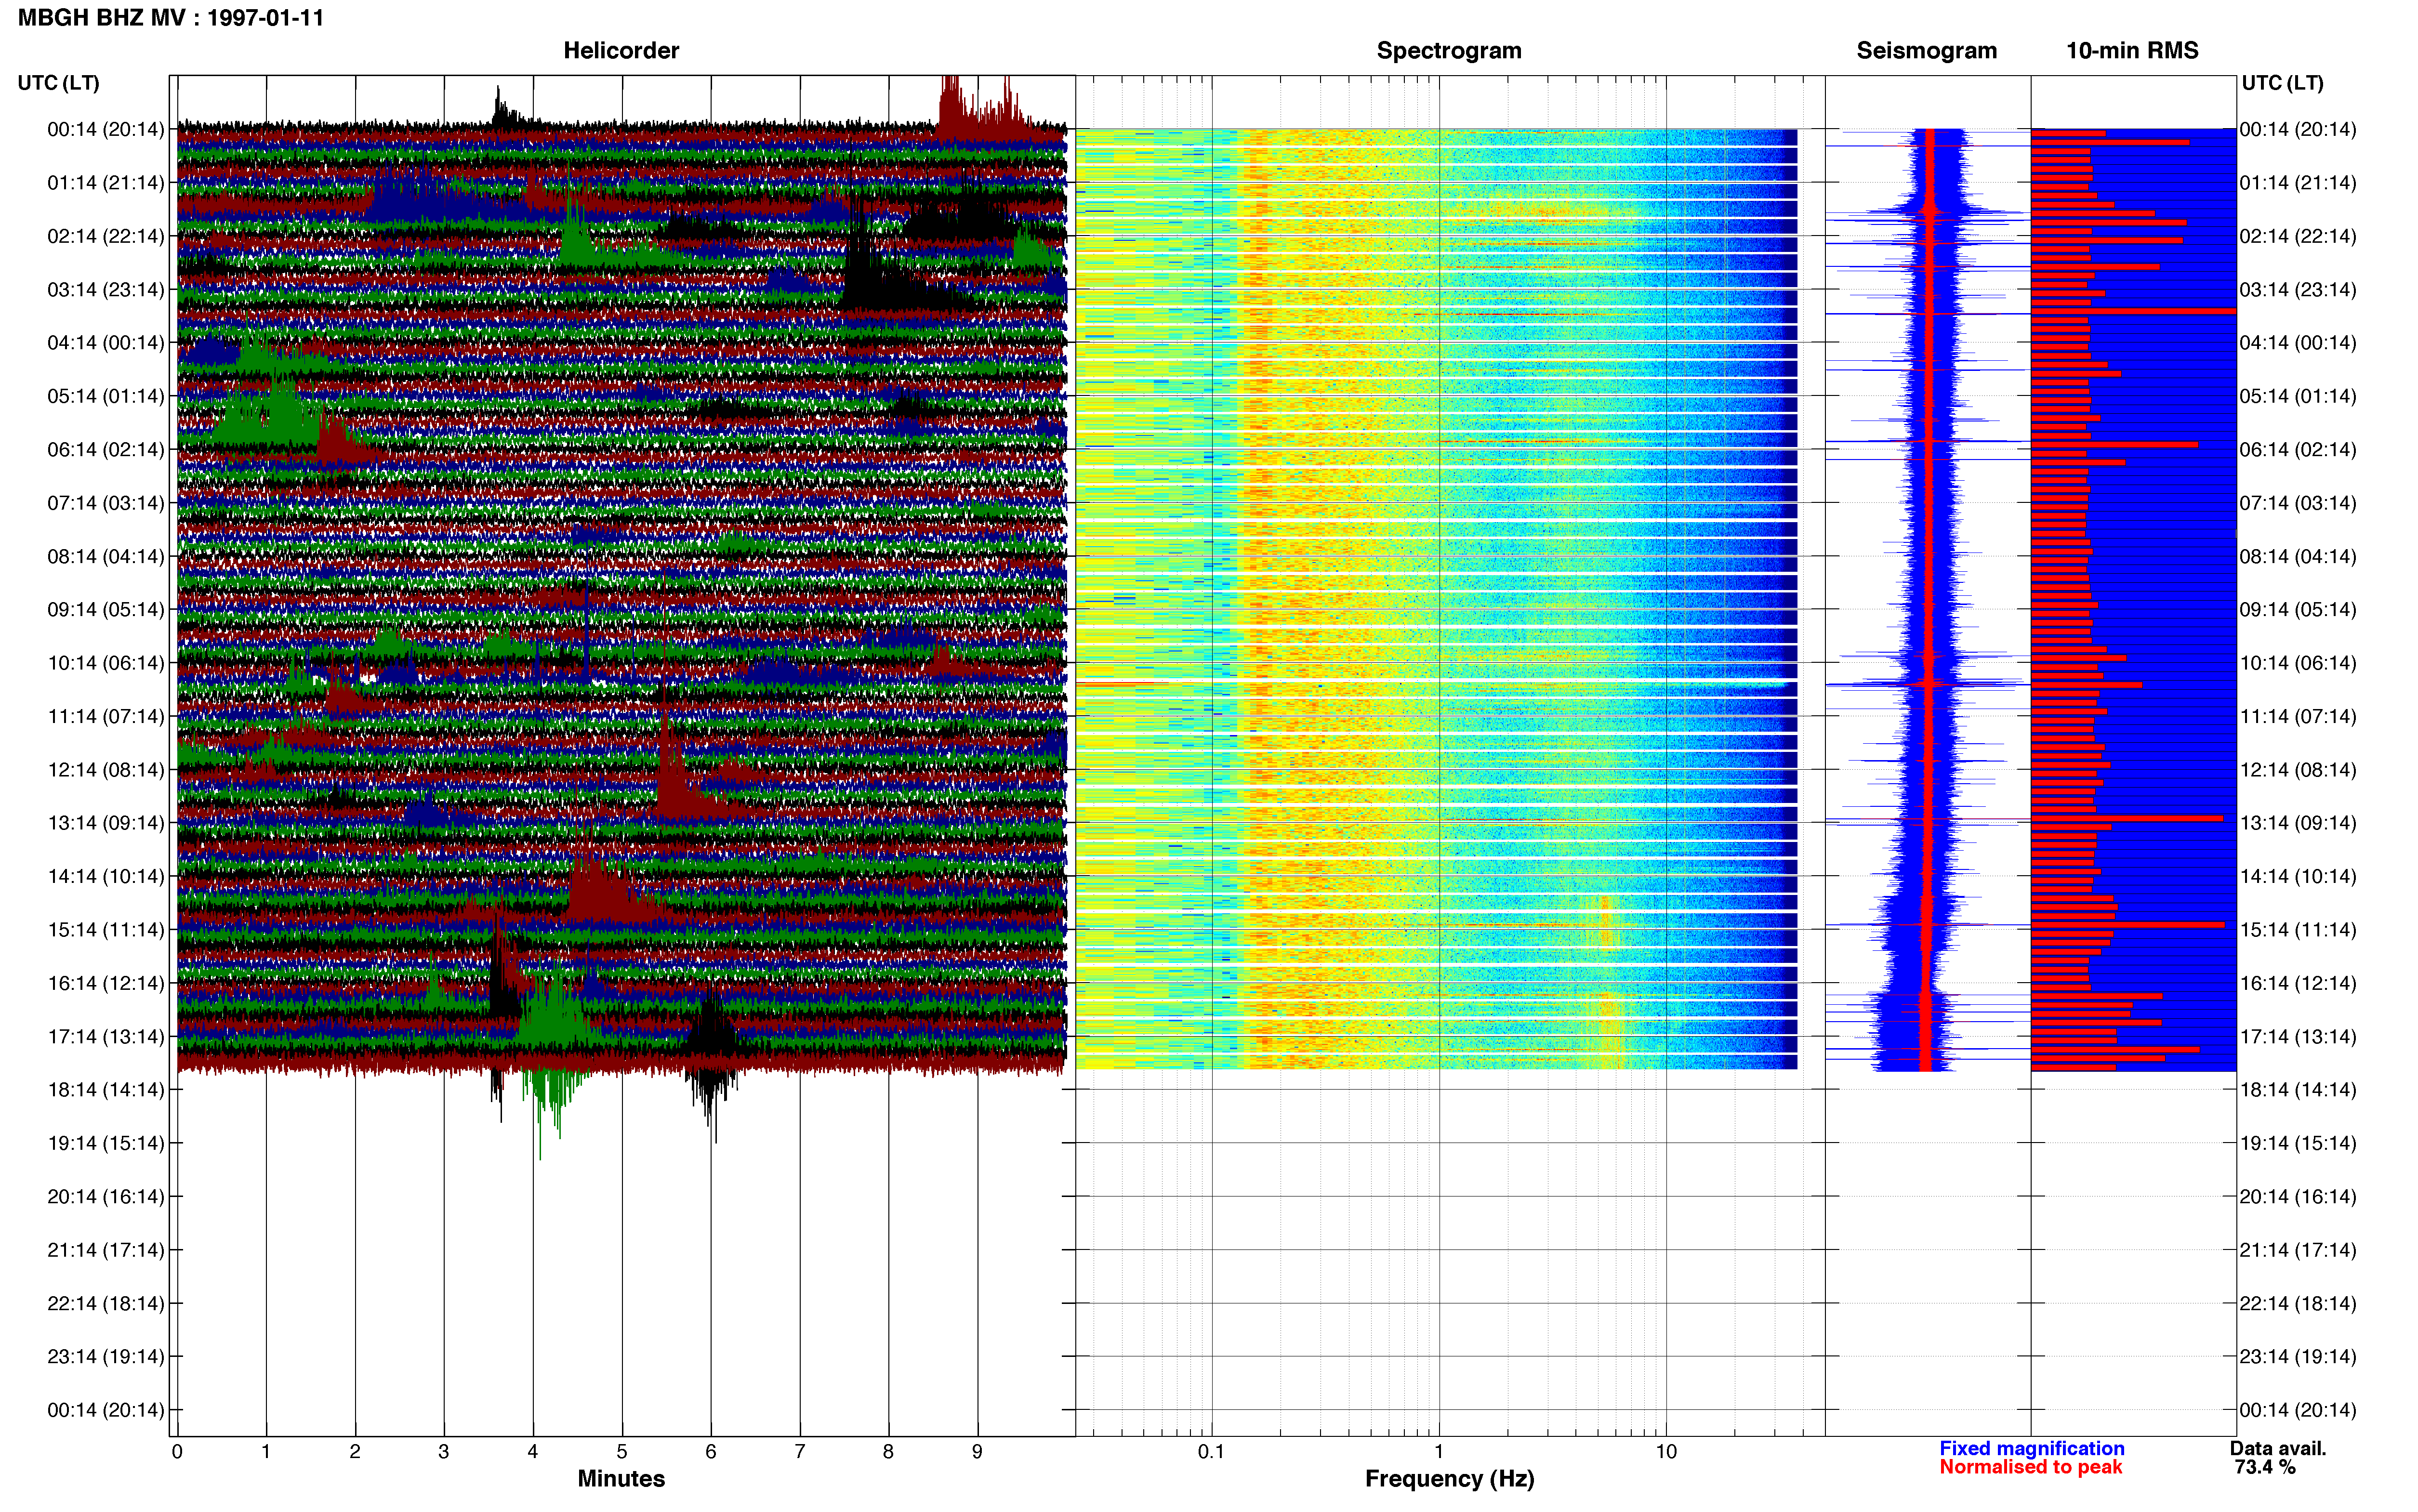Click right-side time label '15:14 (11:14)'
2418x1512 pixels.
2298,930
